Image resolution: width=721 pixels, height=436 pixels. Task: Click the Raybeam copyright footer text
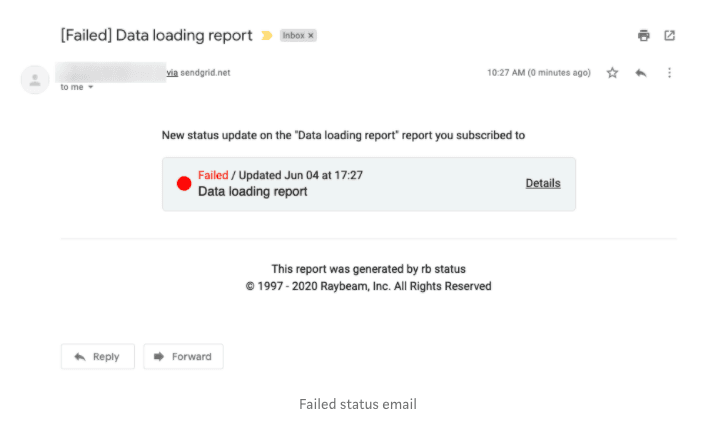[368, 286]
